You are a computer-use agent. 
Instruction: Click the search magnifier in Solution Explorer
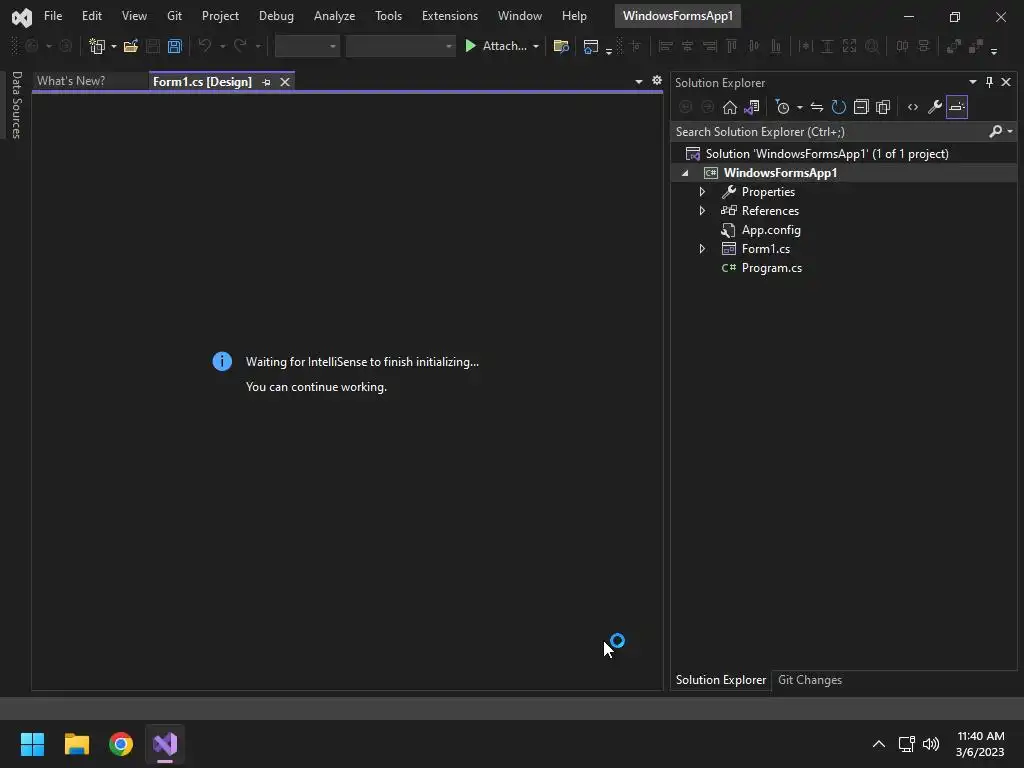pos(995,131)
